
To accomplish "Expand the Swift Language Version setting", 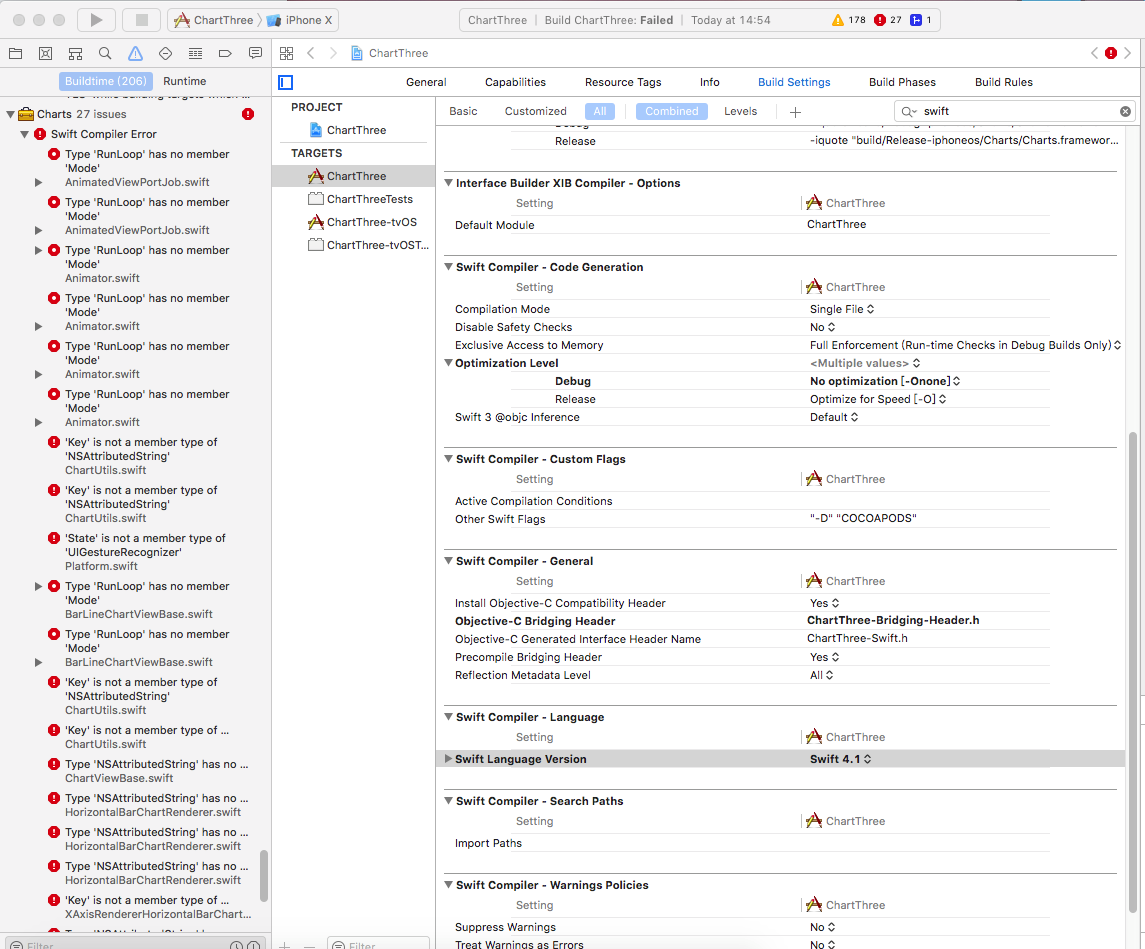I will (448, 758).
